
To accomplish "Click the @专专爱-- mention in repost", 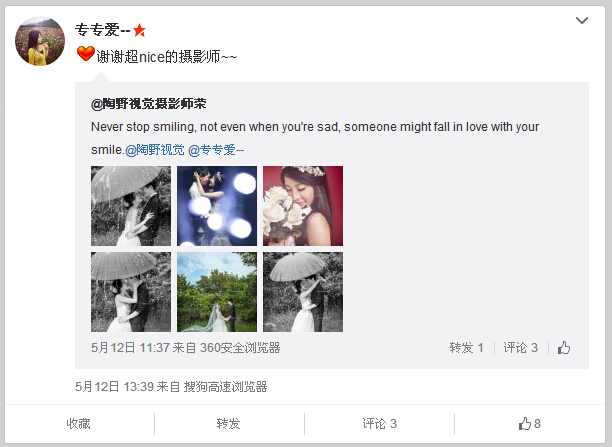I will [x=216, y=150].
